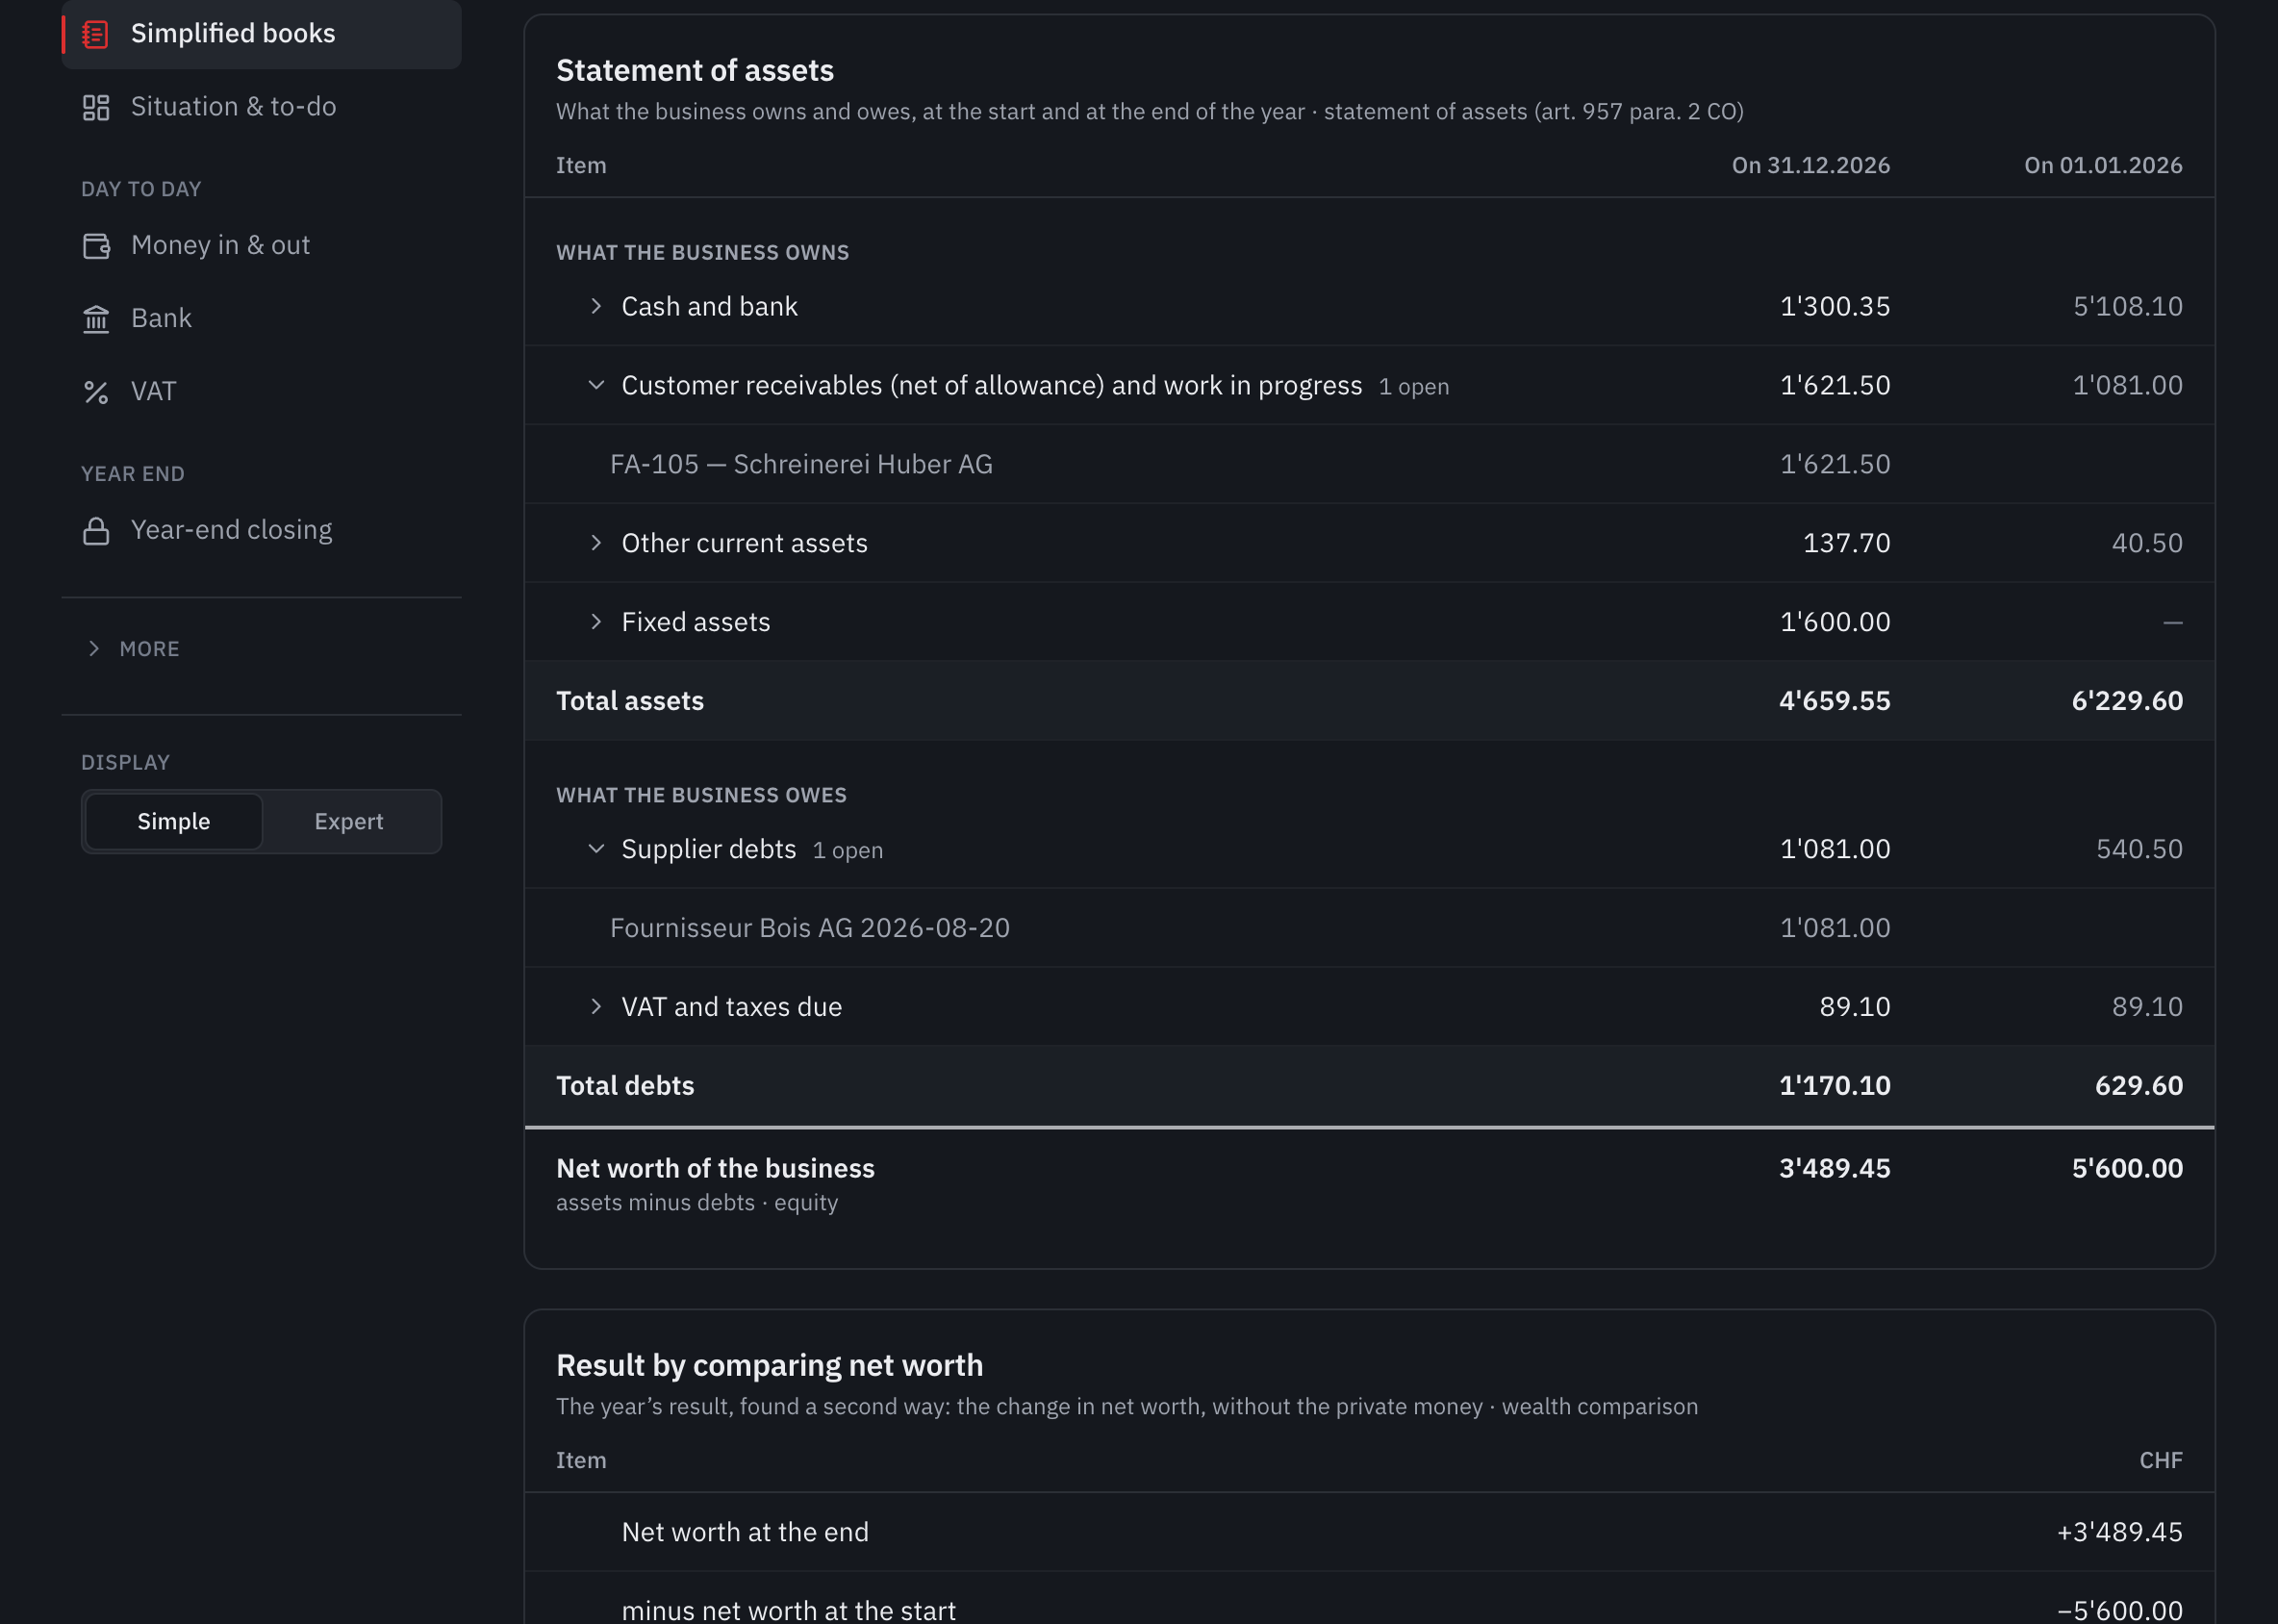Open the FA-105 Schreinerei Huber AG entry
Image resolution: width=2278 pixels, height=1624 pixels.
1369,464
